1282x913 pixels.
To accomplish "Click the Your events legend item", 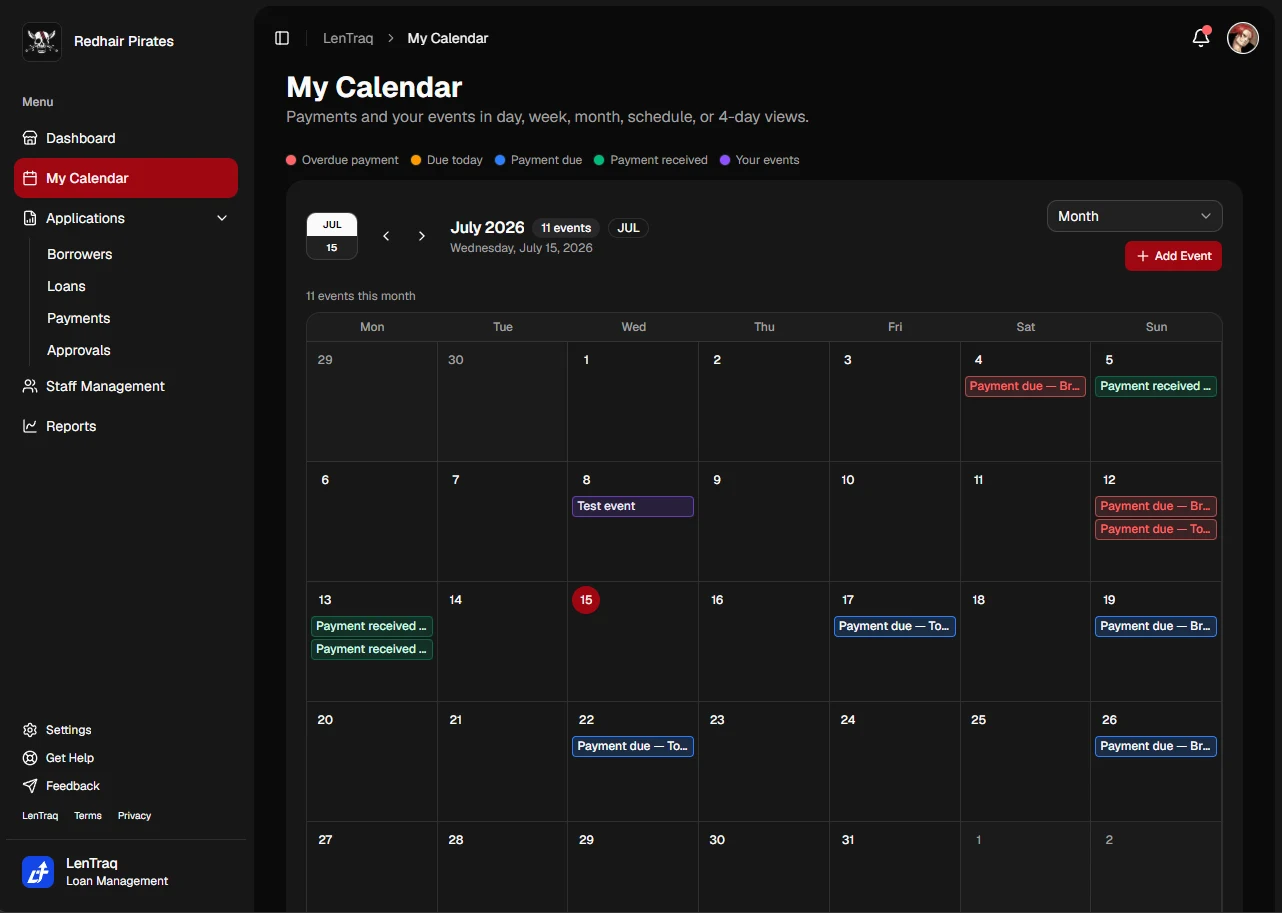I will (760, 160).
